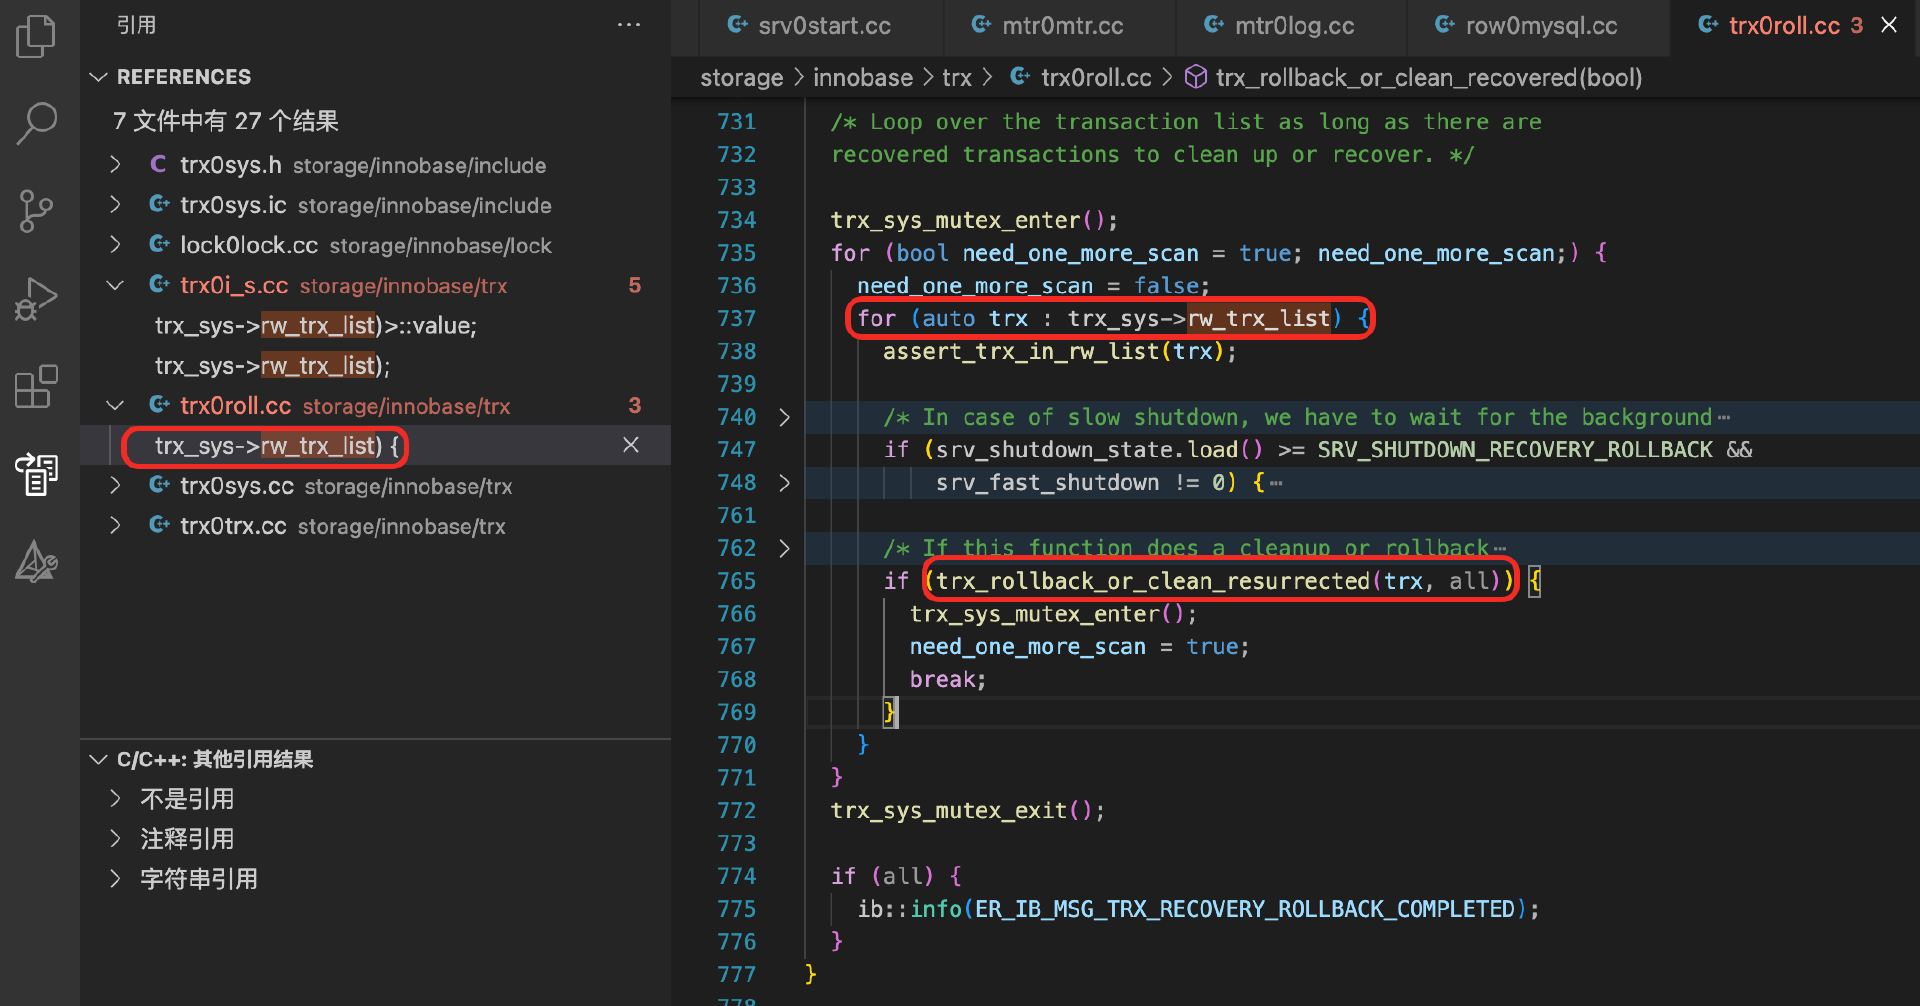Click line number 766 in the gutter
The image size is (1920, 1006).
tap(736, 614)
